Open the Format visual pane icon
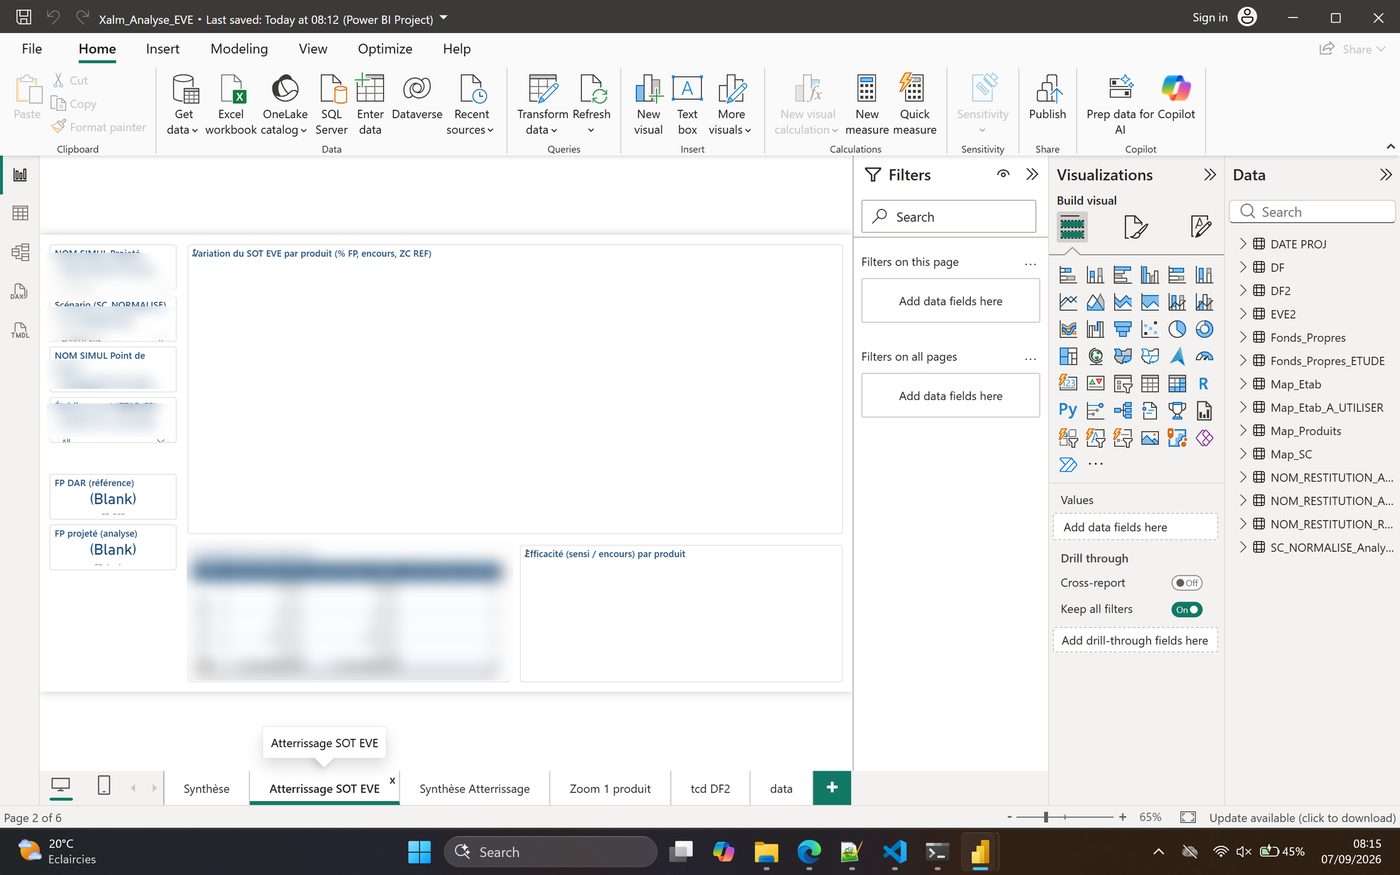Image resolution: width=1400 pixels, height=875 pixels. pos(1136,227)
